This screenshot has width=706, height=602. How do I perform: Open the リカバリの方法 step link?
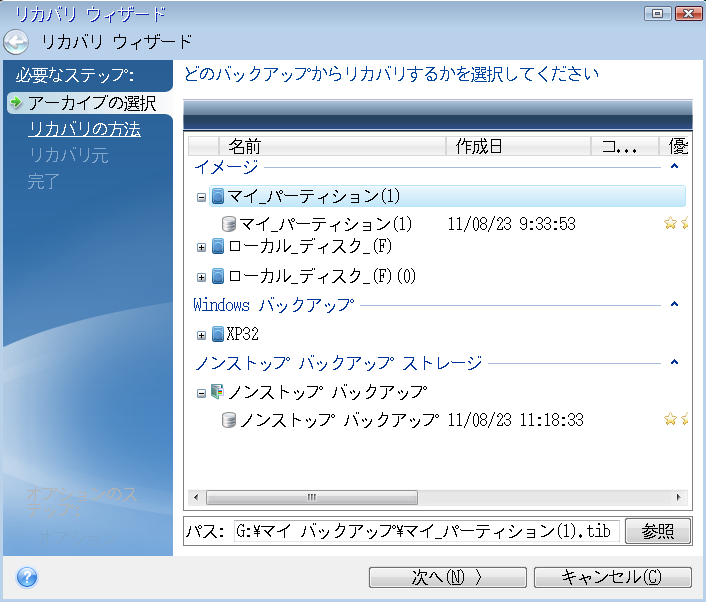(84, 129)
